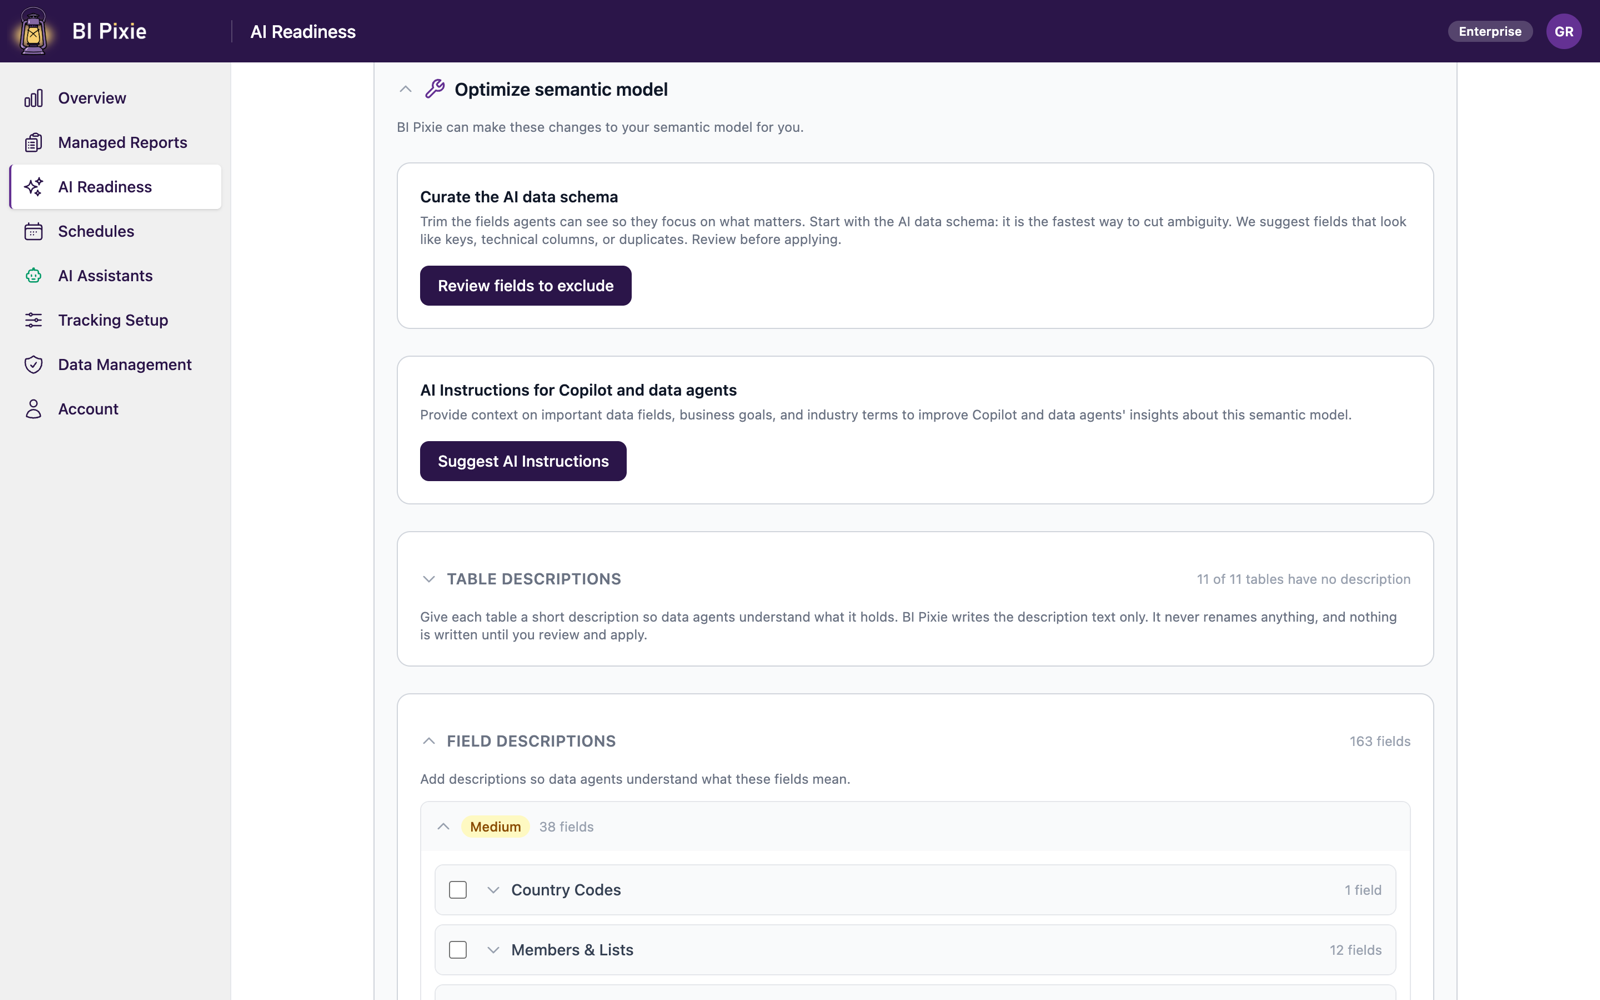
Task: Click the Managed Reports clipboard icon
Action: tap(34, 142)
